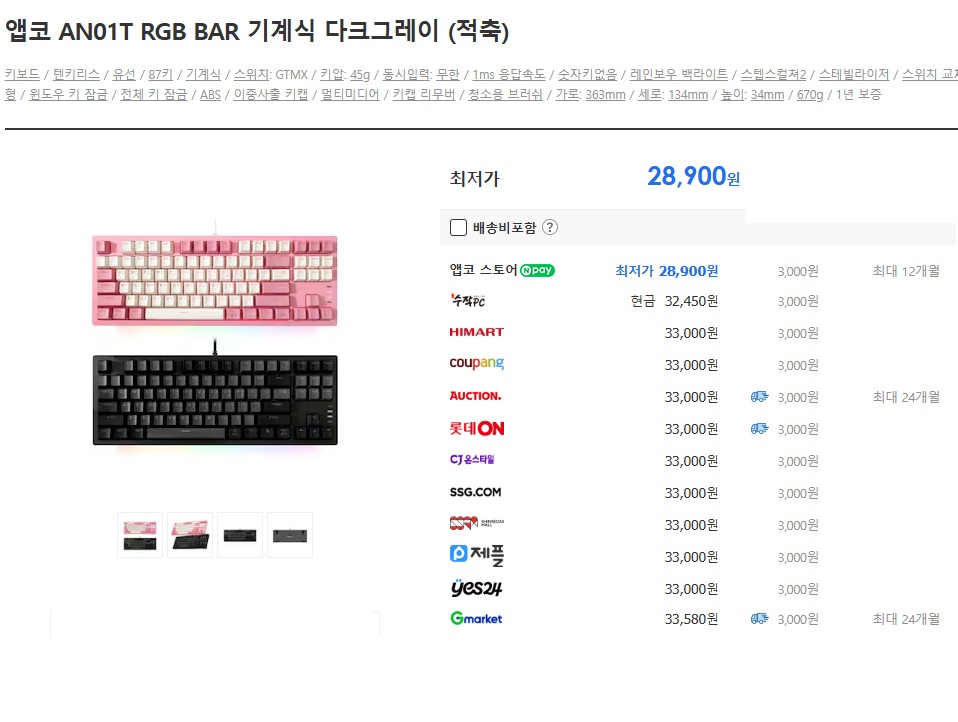
Task: Select fourth thumbnail of keyboard back
Action: tap(290, 535)
